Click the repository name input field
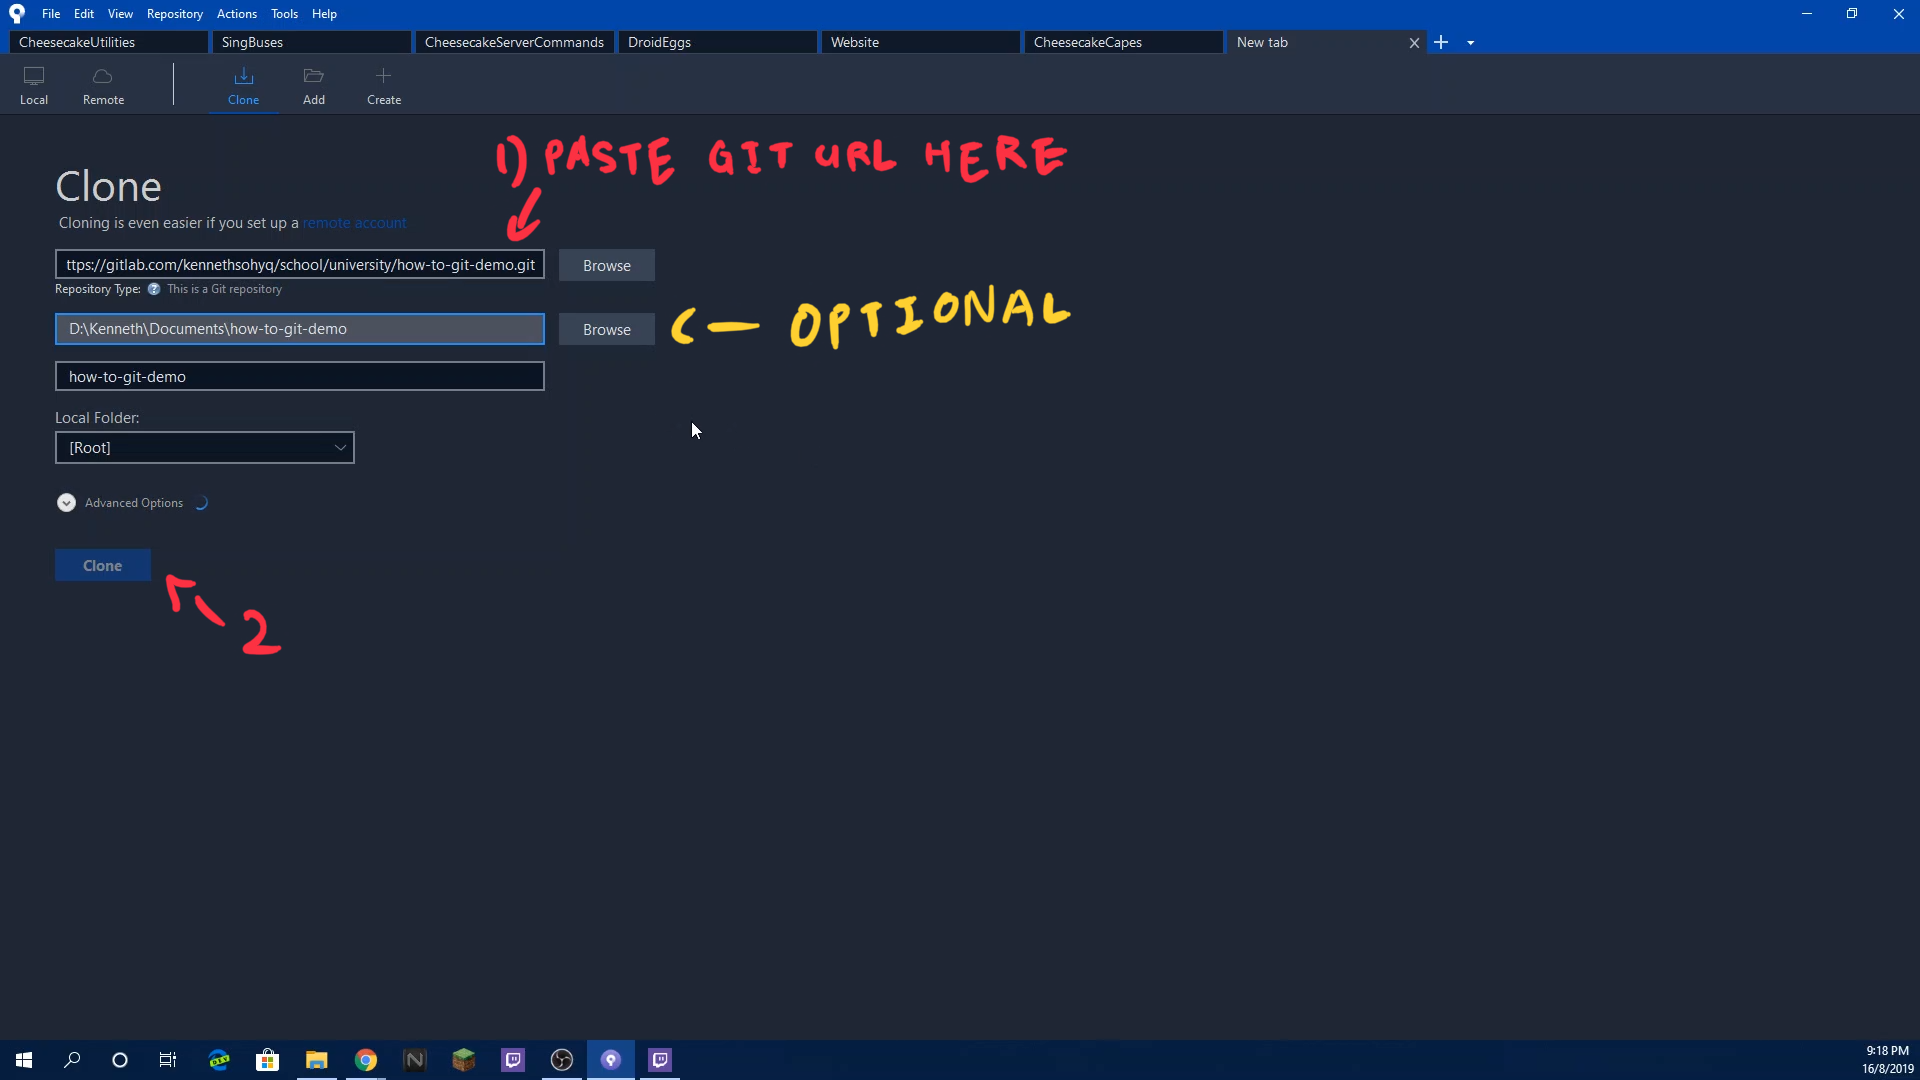Image resolution: width=1920 pixels, height=1080 pixels. [x=299, y=376]
